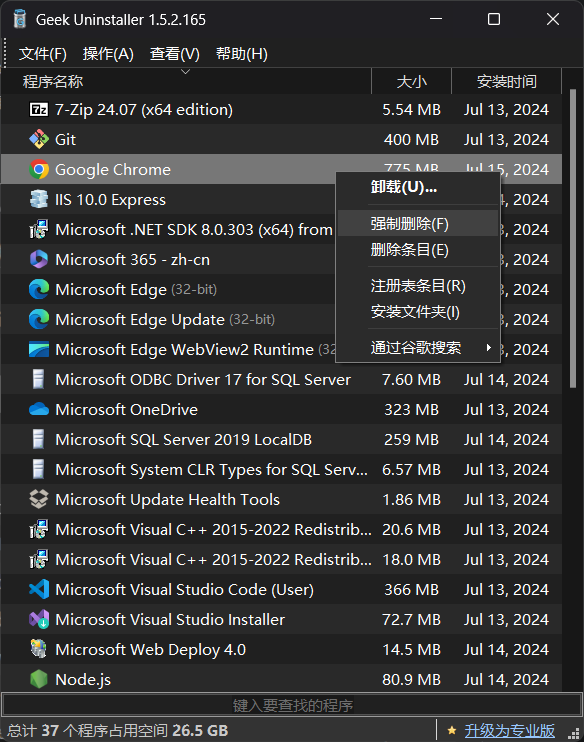
Task: Choose 安装文件夹(I) from context menu
Action: point(417,312)
